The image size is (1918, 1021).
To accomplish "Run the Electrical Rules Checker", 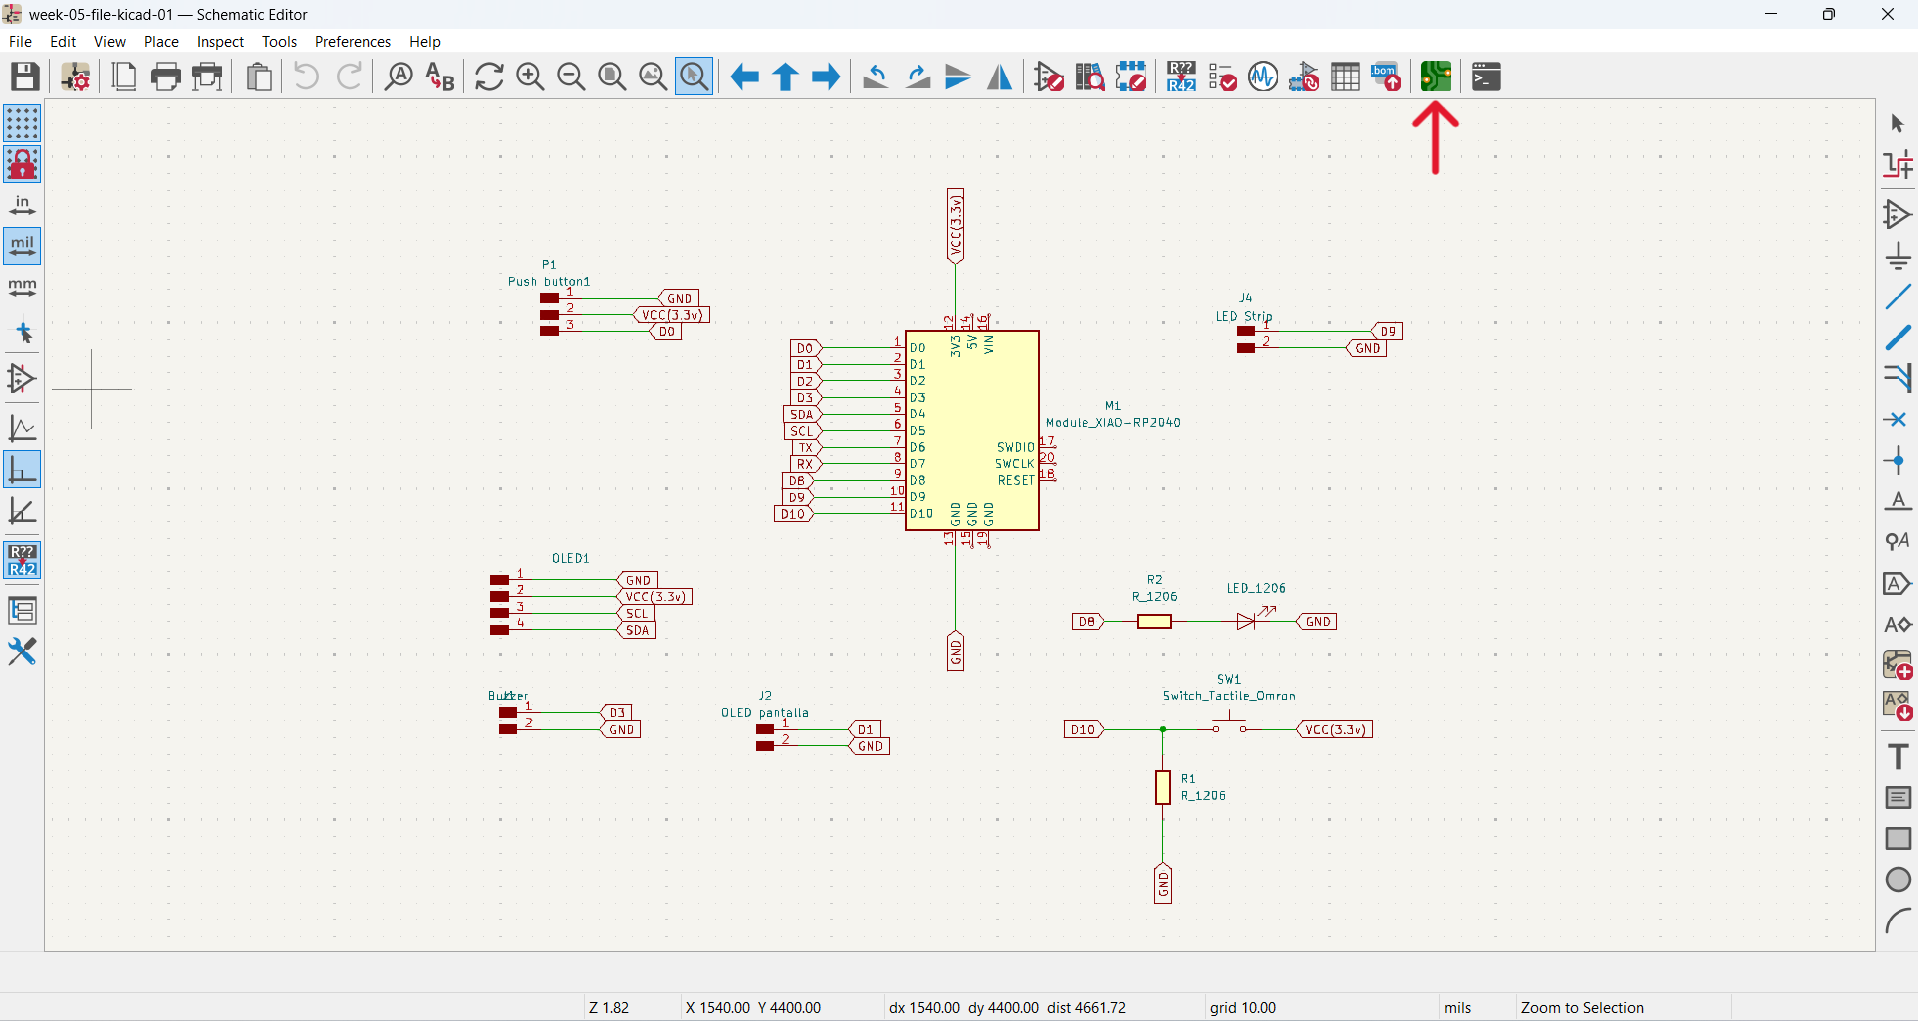I will [1222, 76].
